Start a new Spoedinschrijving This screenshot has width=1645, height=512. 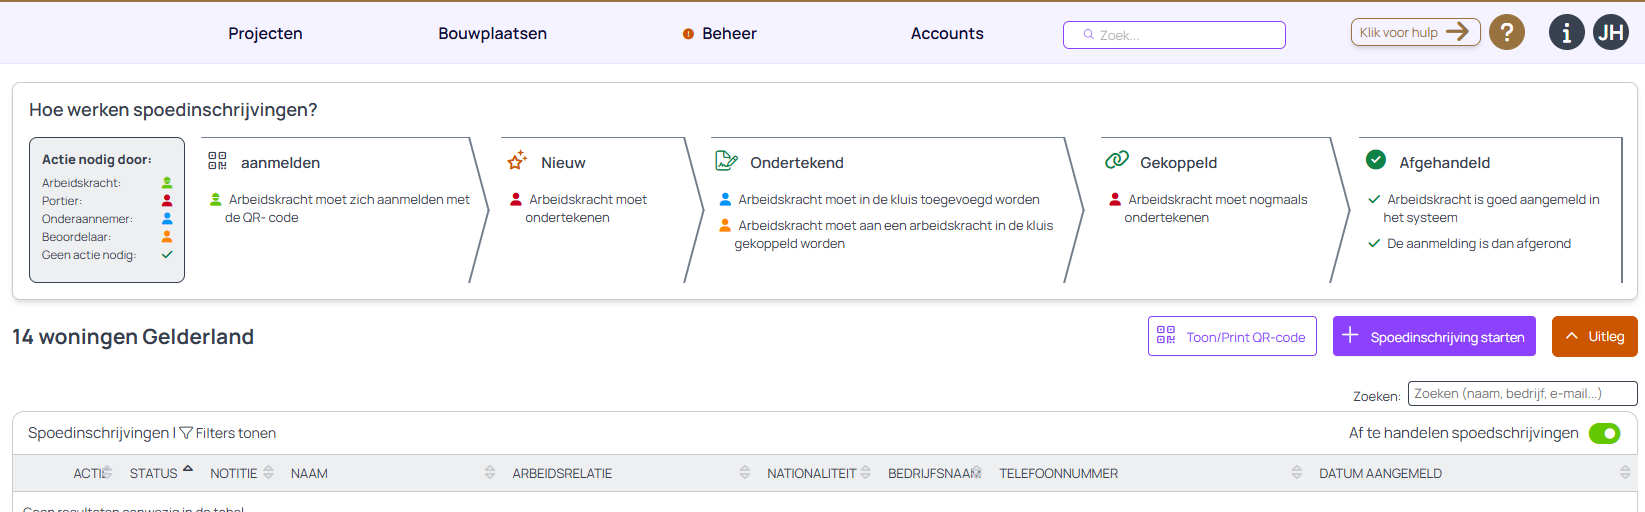point(1434,336)
